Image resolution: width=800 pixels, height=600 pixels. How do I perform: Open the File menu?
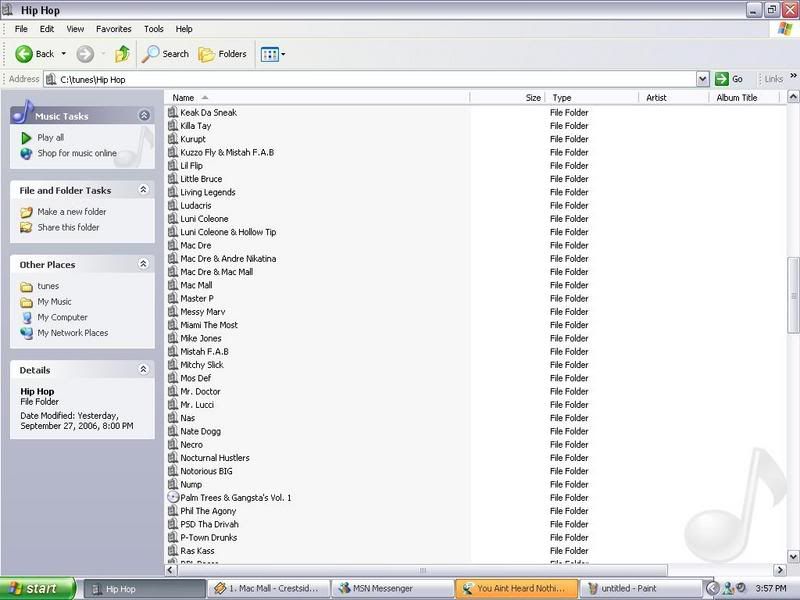21,29
